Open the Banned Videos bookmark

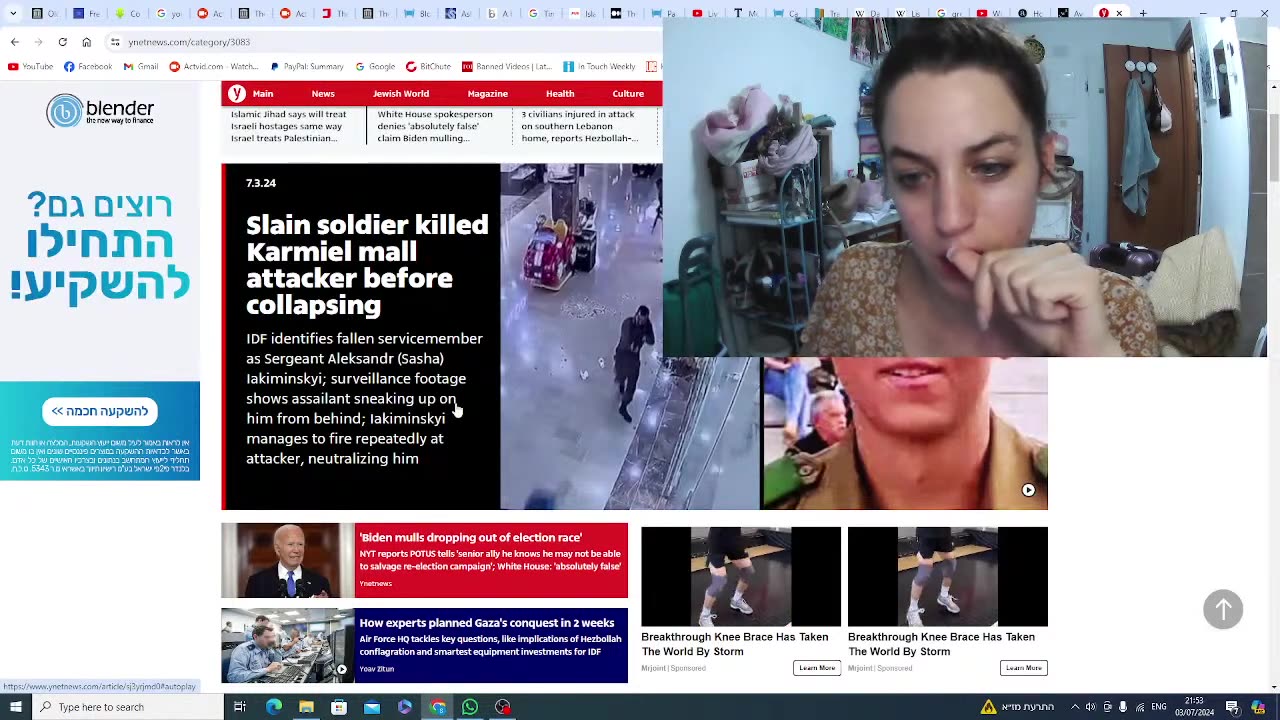tap(507, 67)
